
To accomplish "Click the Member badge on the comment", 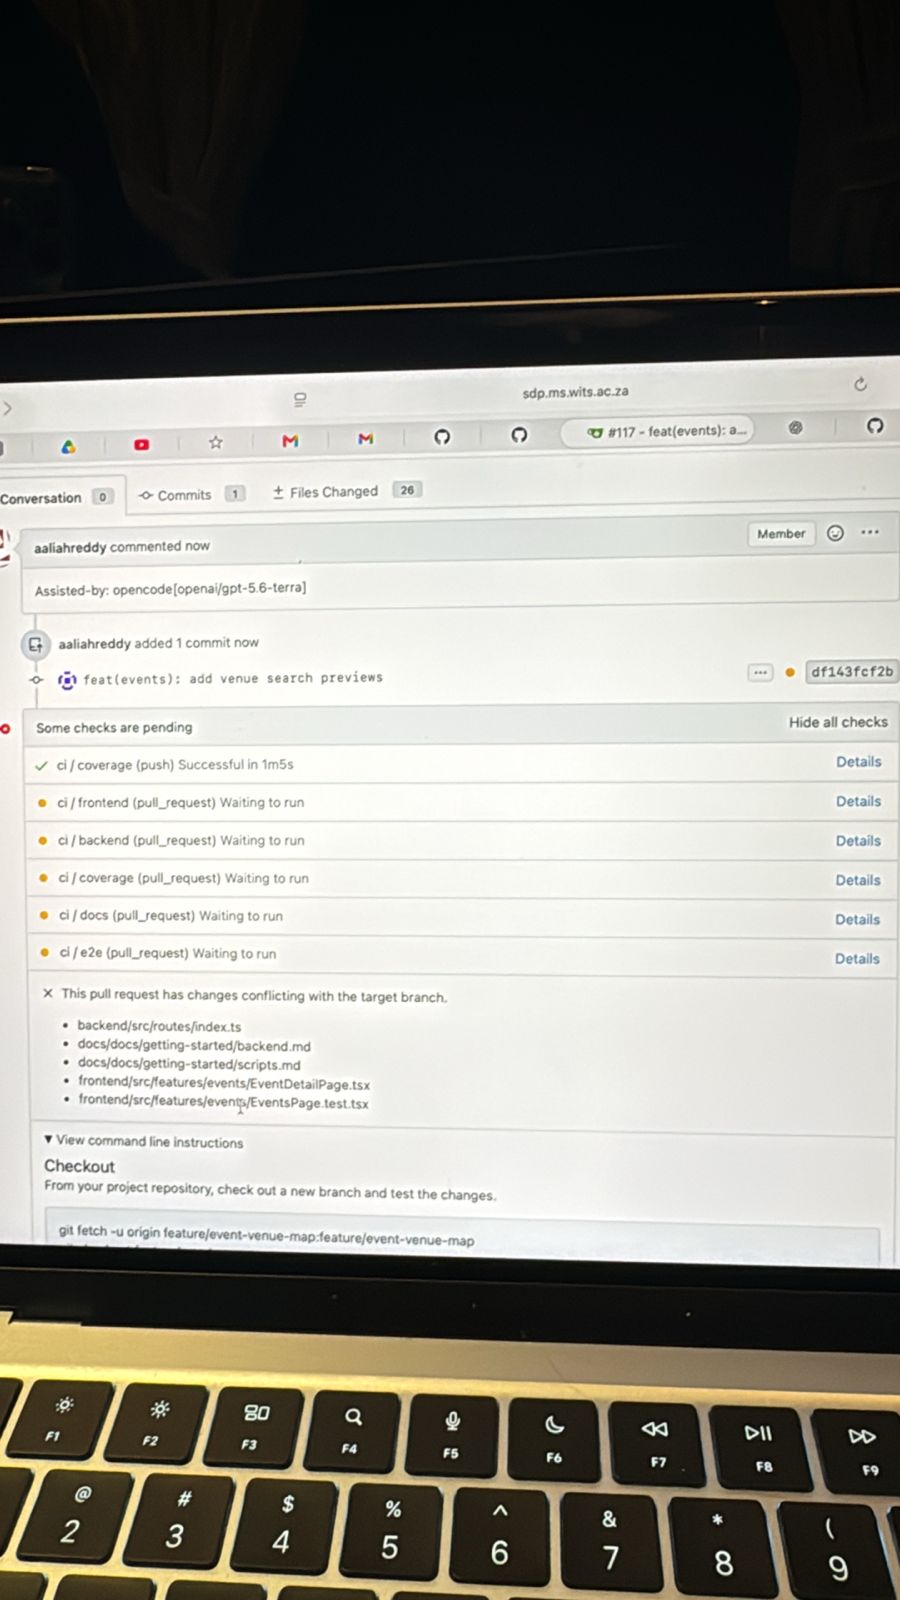I will coord(780,534).
